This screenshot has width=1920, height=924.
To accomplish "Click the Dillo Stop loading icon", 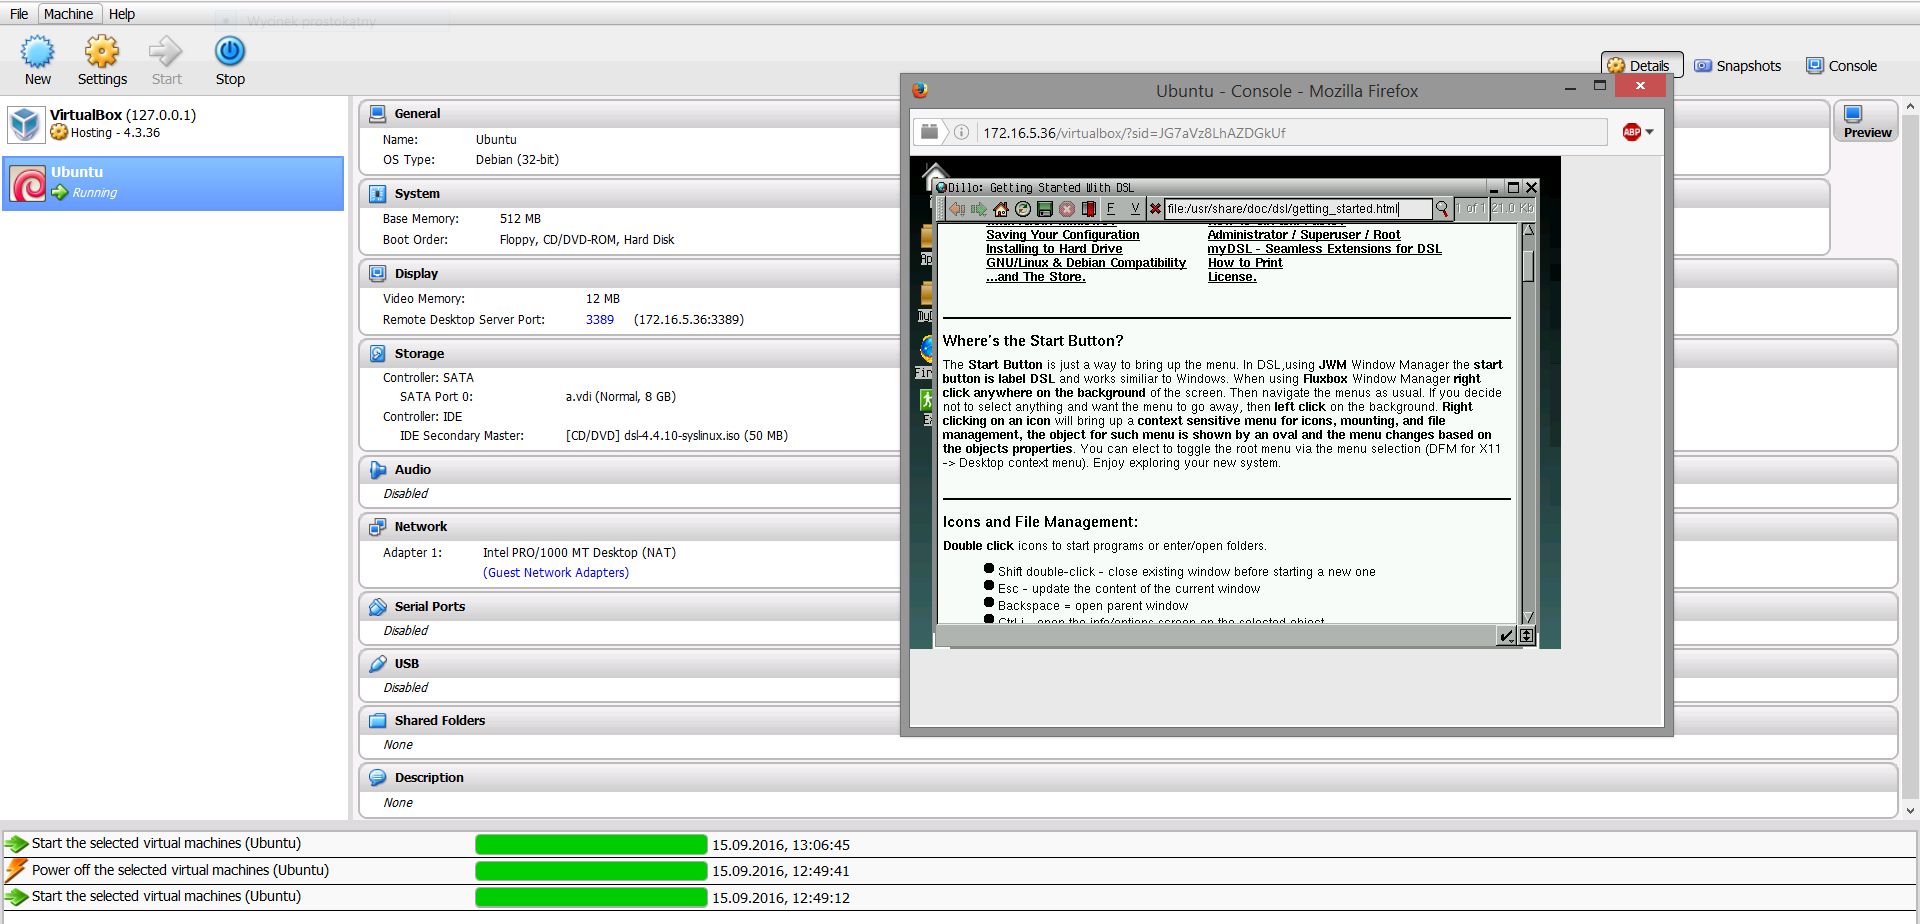I will click(1067, 209).
